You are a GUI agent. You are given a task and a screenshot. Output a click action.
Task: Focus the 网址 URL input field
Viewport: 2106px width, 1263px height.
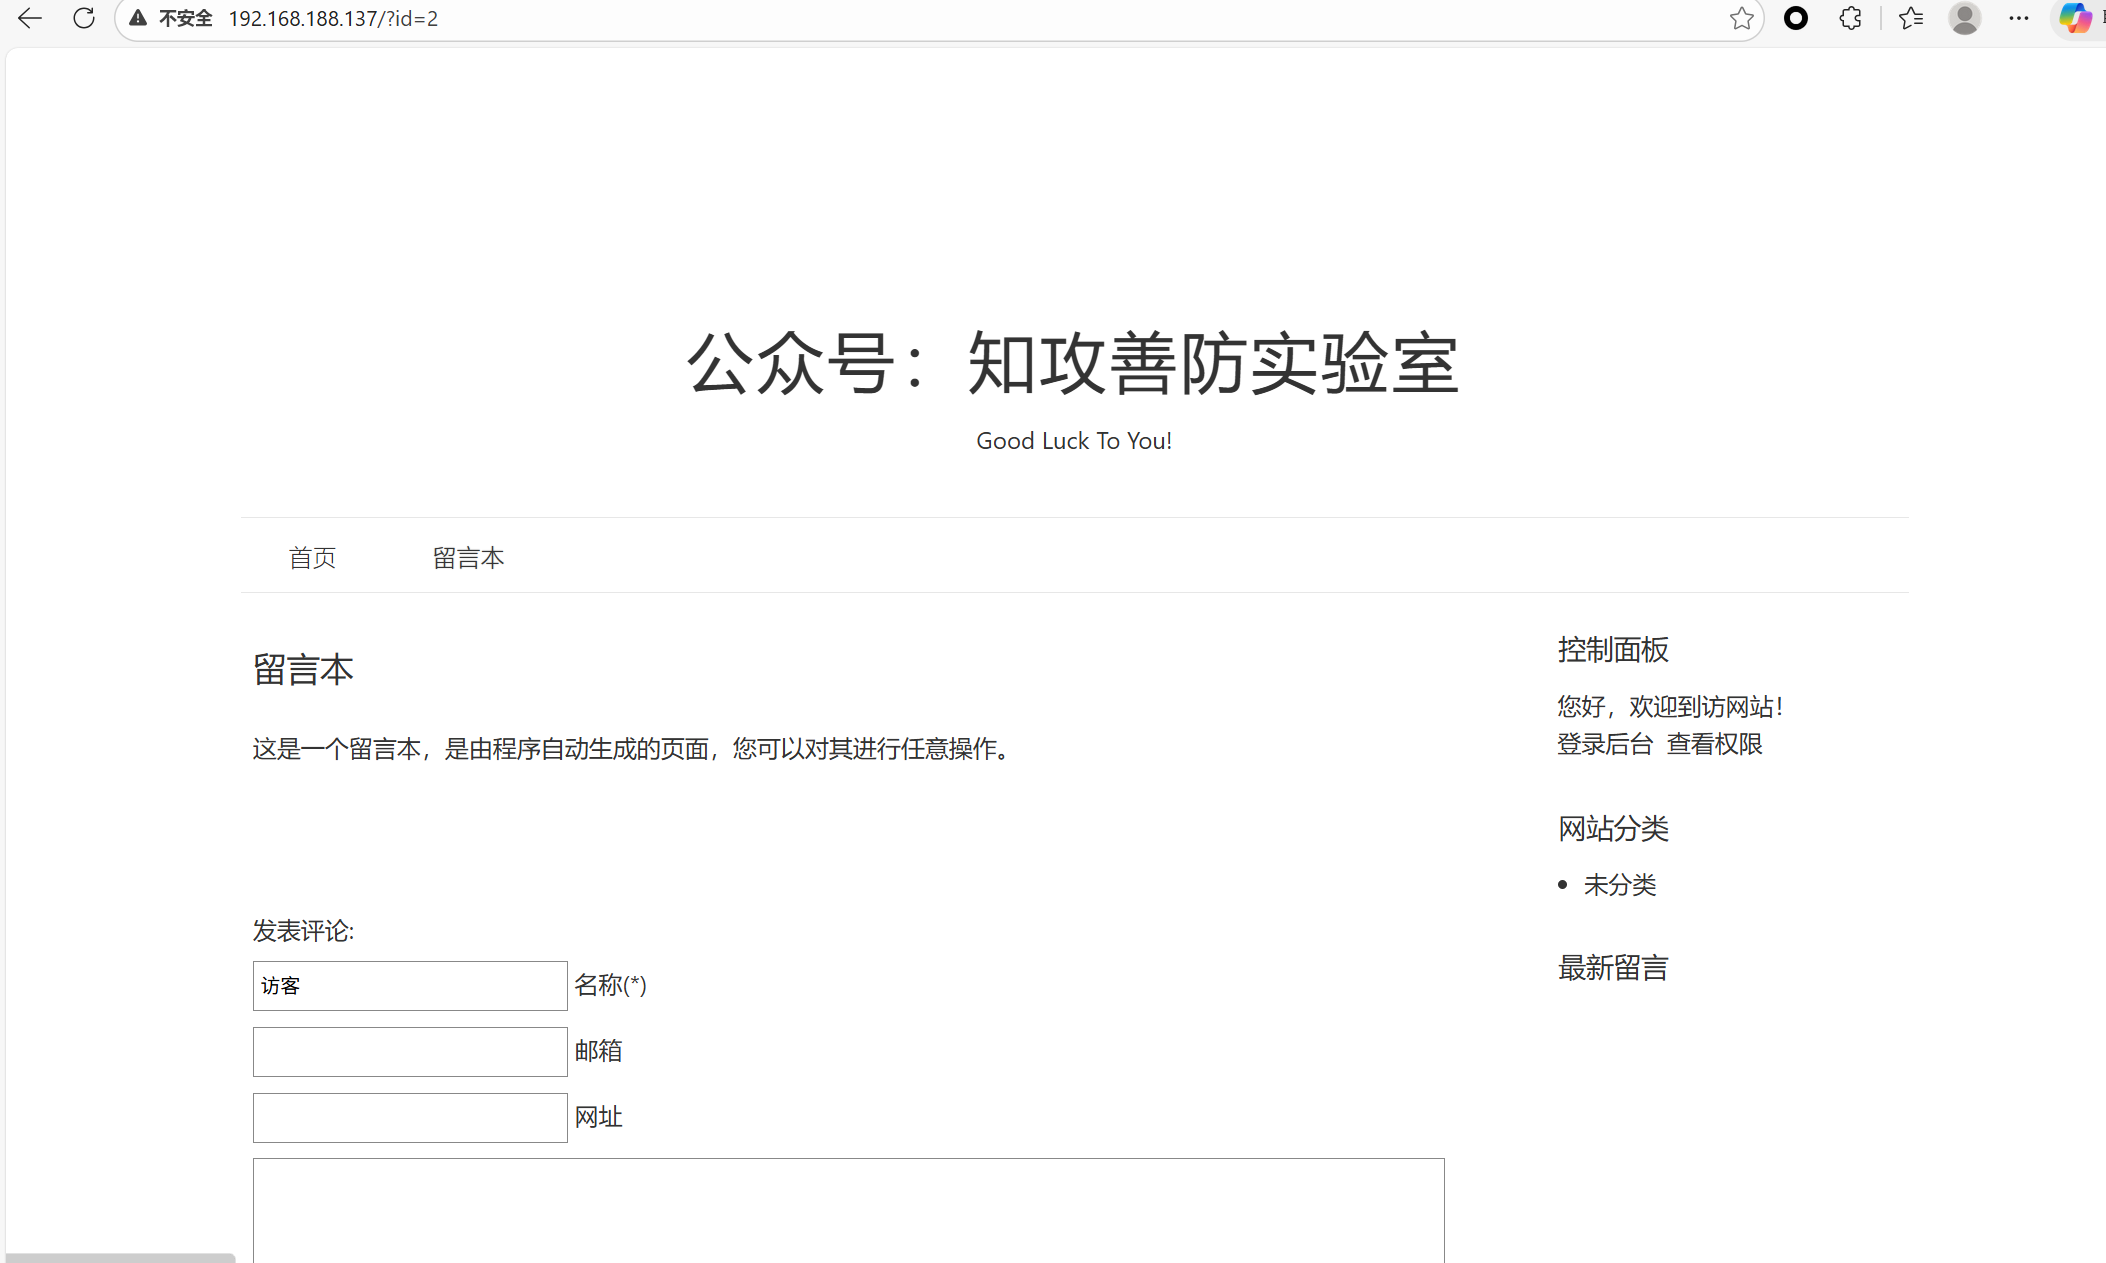tap(410, 1118)
